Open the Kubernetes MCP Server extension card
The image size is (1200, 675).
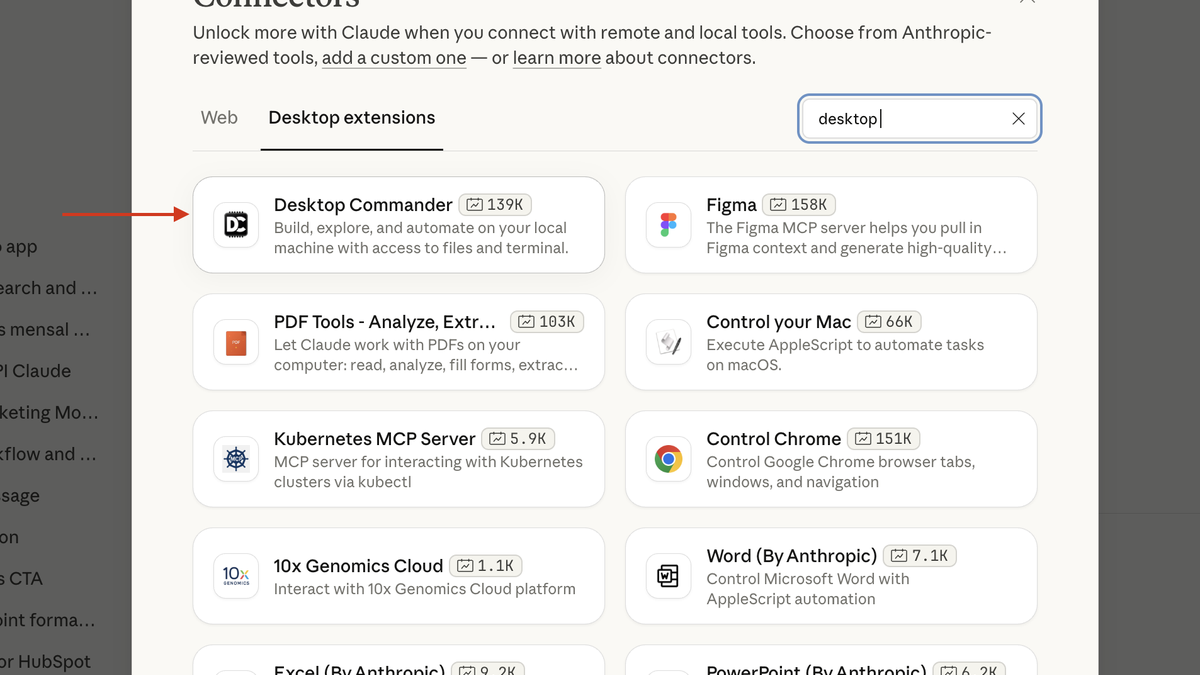pyautogui.click(x=399, y=459)
